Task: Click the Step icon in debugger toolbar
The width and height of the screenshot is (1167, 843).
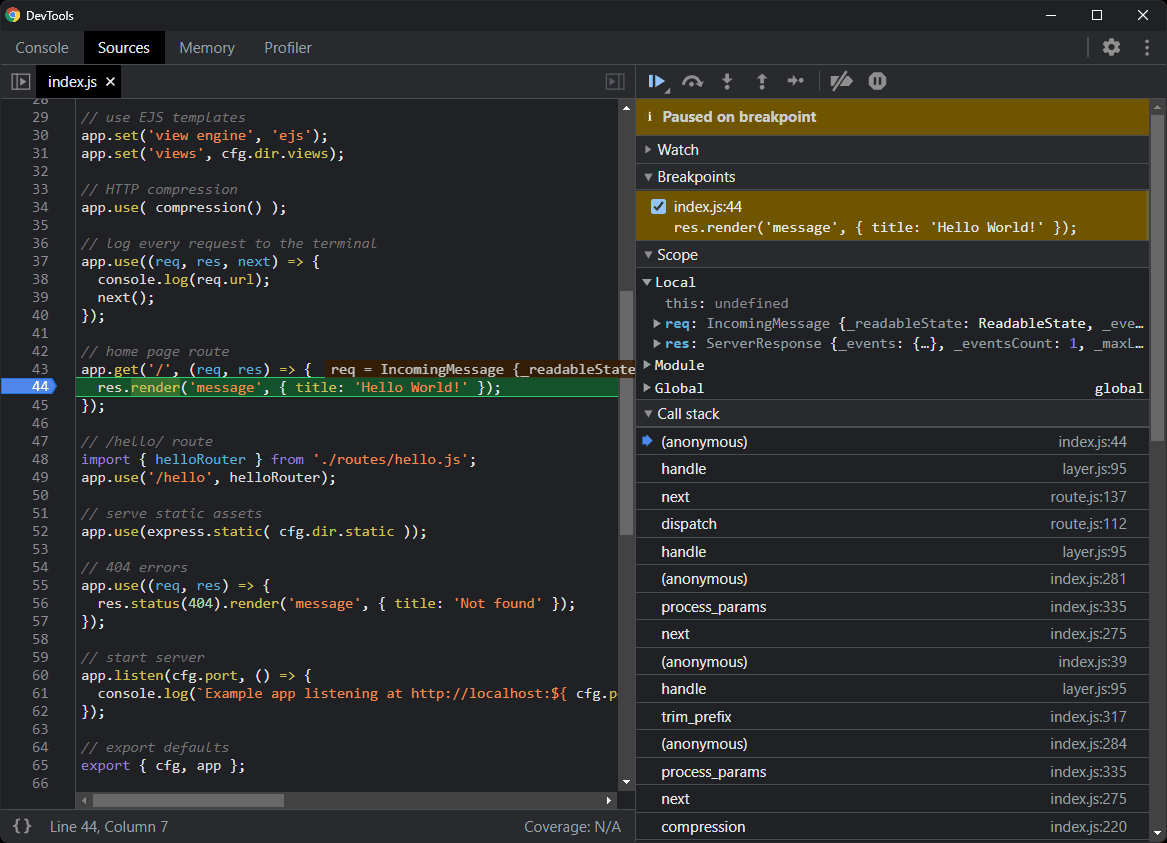Action: click(796, 81)
